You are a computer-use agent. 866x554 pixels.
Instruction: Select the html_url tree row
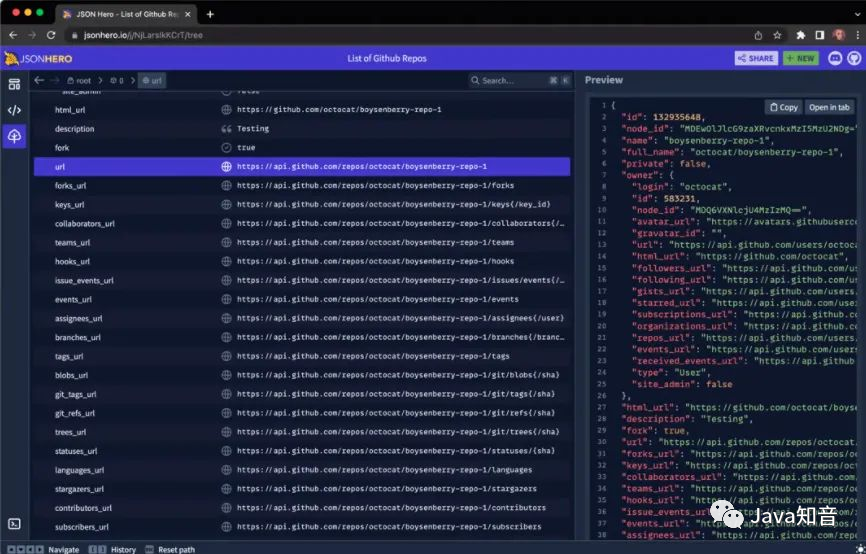coord(302,109)
